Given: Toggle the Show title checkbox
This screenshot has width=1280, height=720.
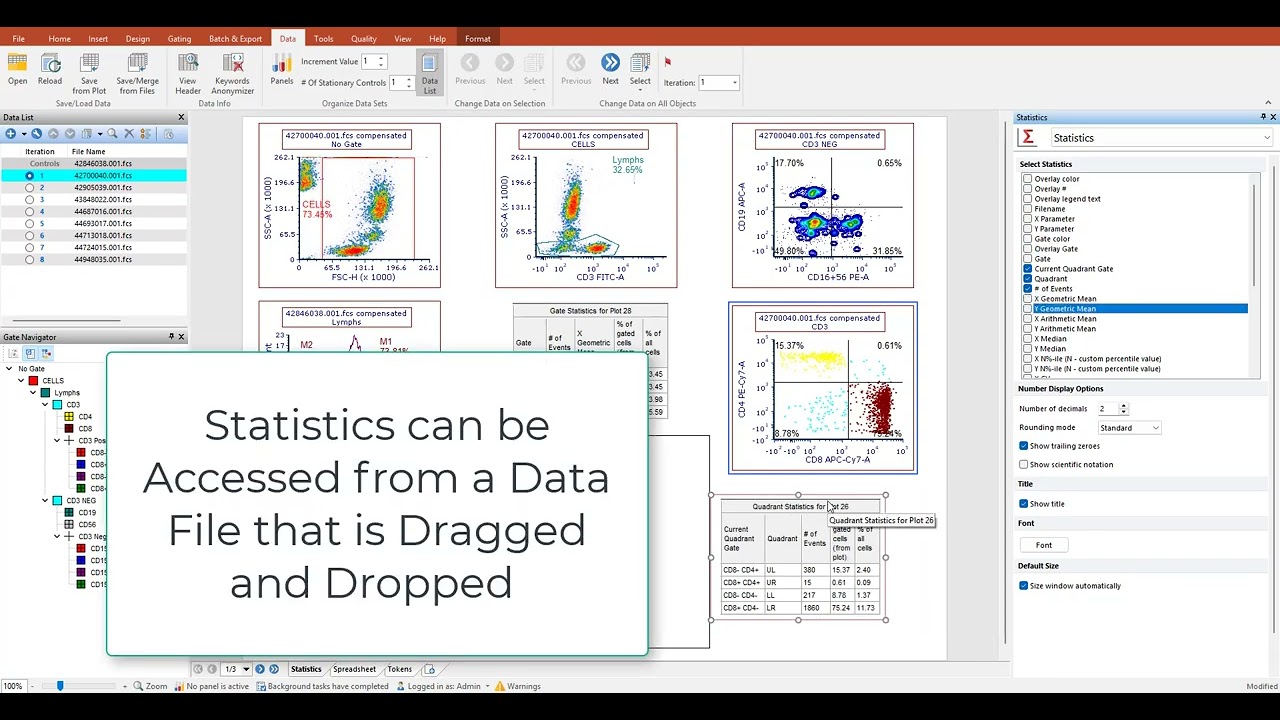Looking at the screenshot, I should coord(1024,504).
